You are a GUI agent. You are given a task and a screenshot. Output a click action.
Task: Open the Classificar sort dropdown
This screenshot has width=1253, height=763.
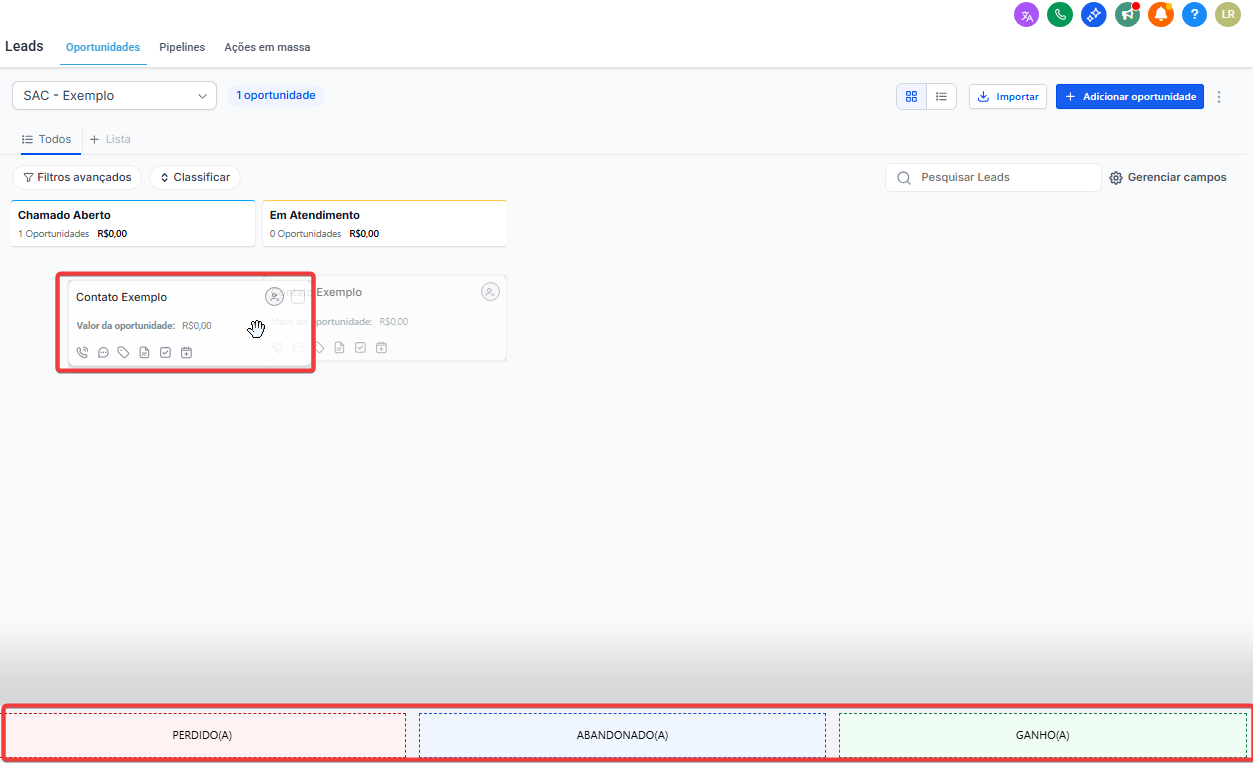[x=195, y=177]
